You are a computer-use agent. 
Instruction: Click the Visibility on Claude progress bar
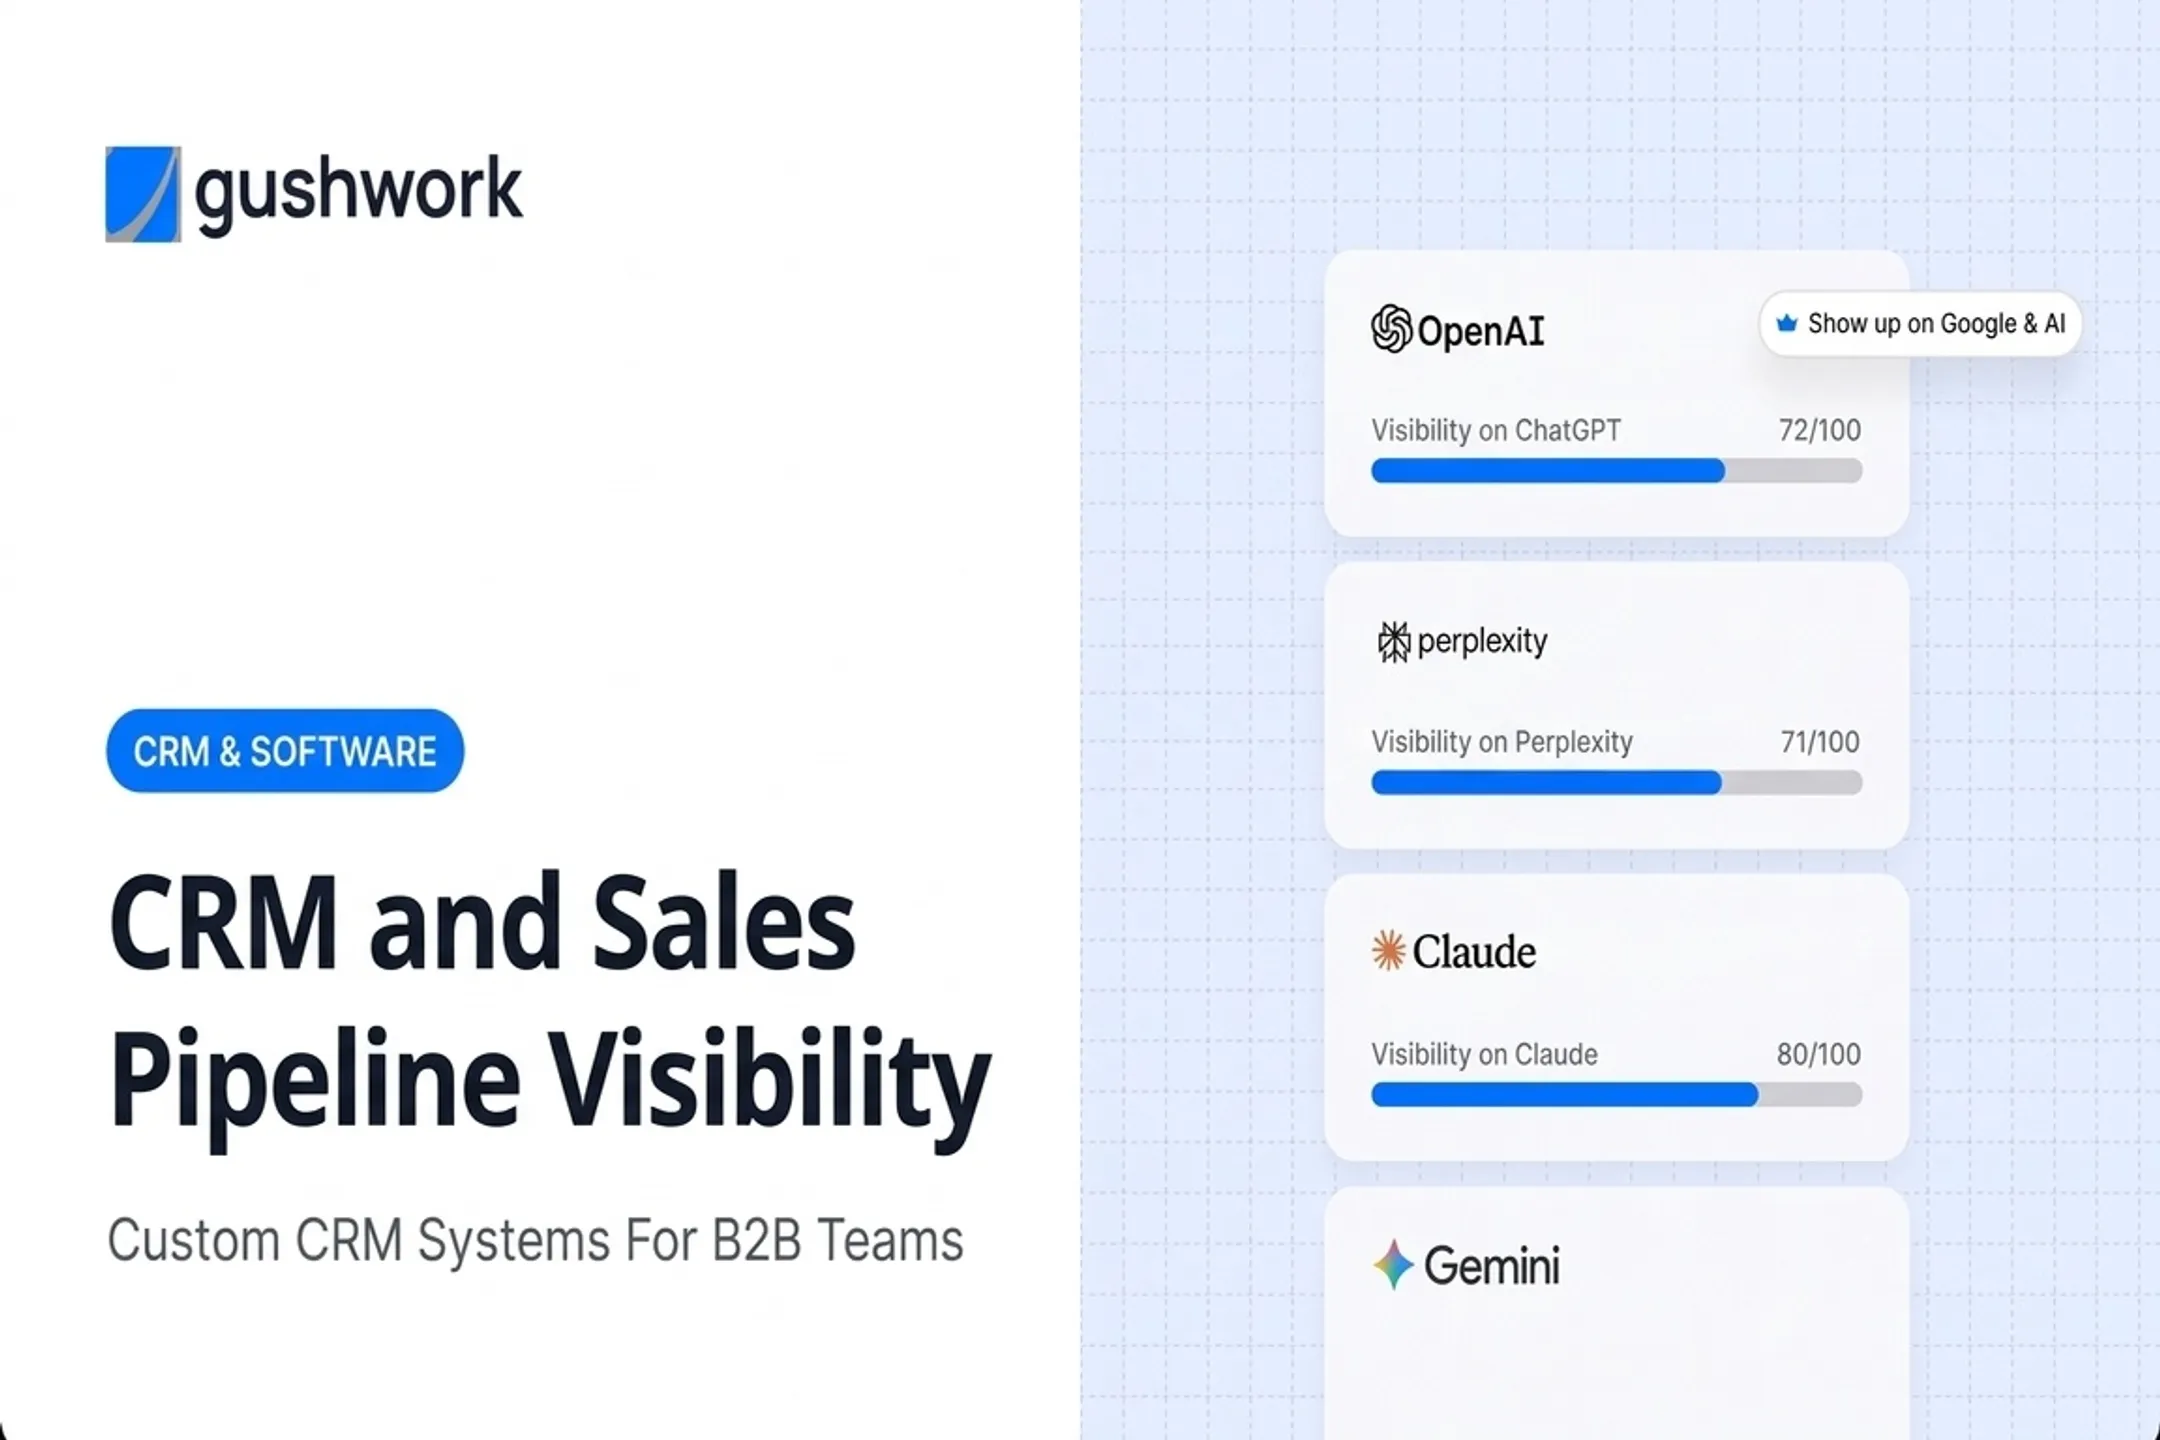1616,1095
